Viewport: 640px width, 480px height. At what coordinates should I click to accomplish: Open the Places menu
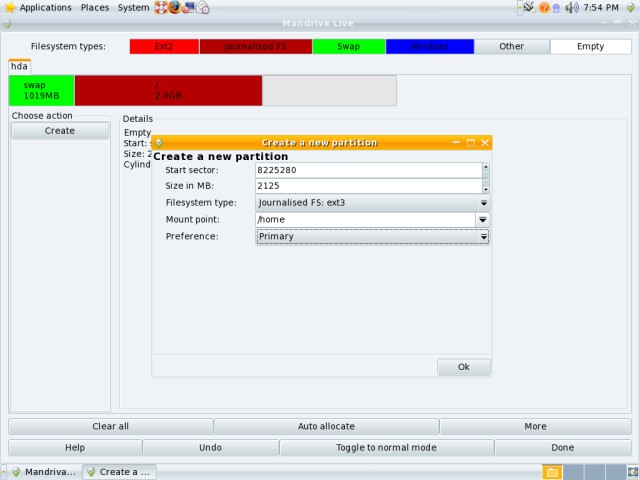point(95,7)
